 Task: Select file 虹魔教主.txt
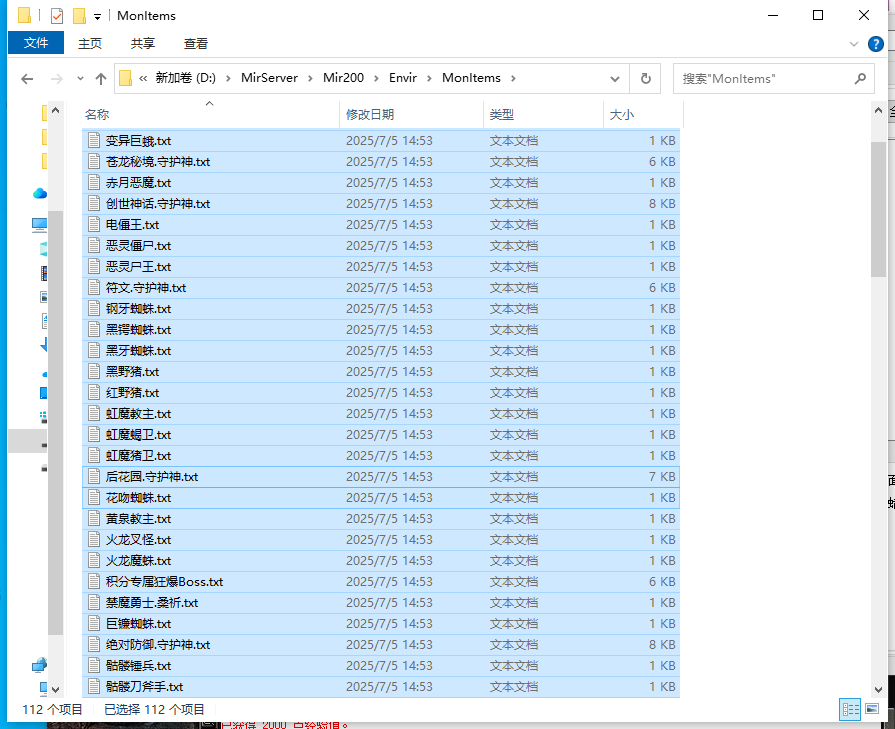[x=381, y=414]
